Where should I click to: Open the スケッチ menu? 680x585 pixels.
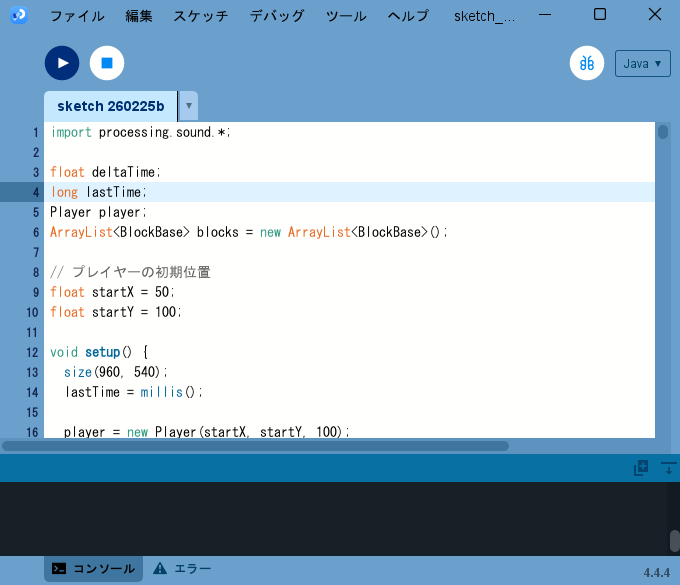point(200,16)
